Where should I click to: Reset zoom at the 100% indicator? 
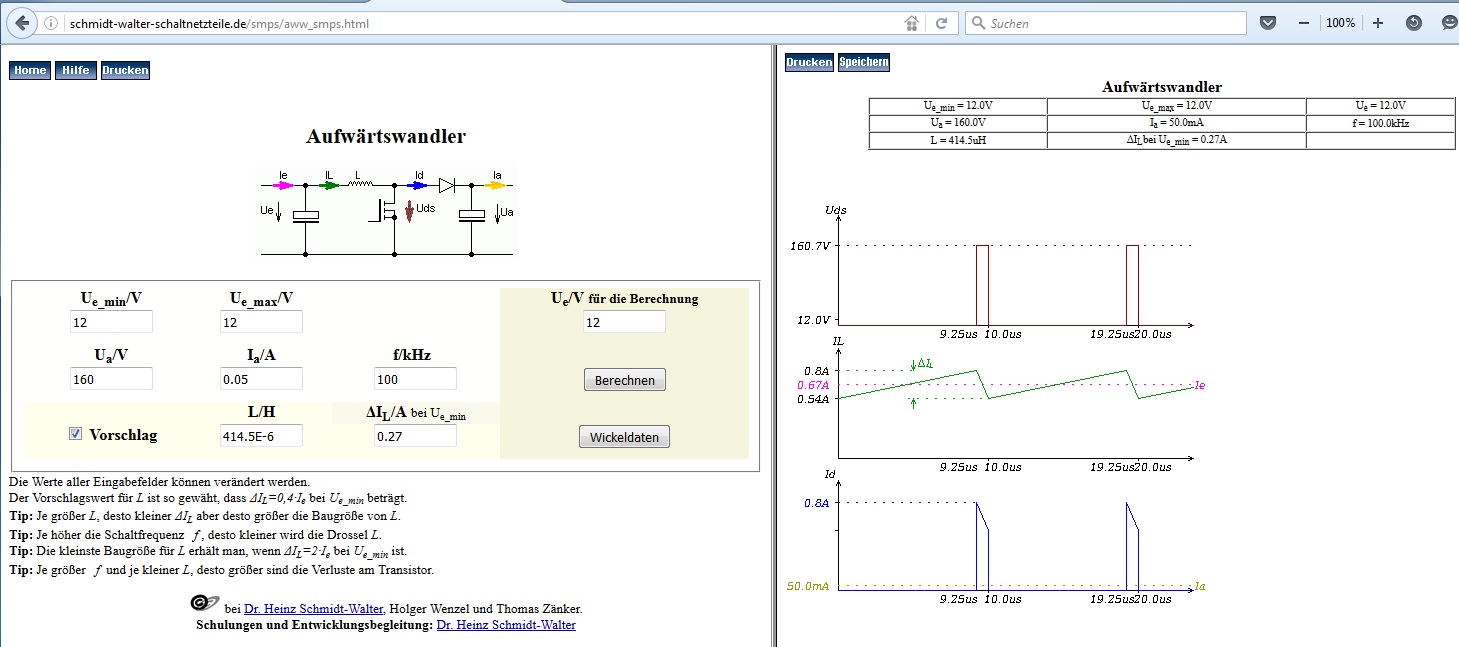[1341, 23]
